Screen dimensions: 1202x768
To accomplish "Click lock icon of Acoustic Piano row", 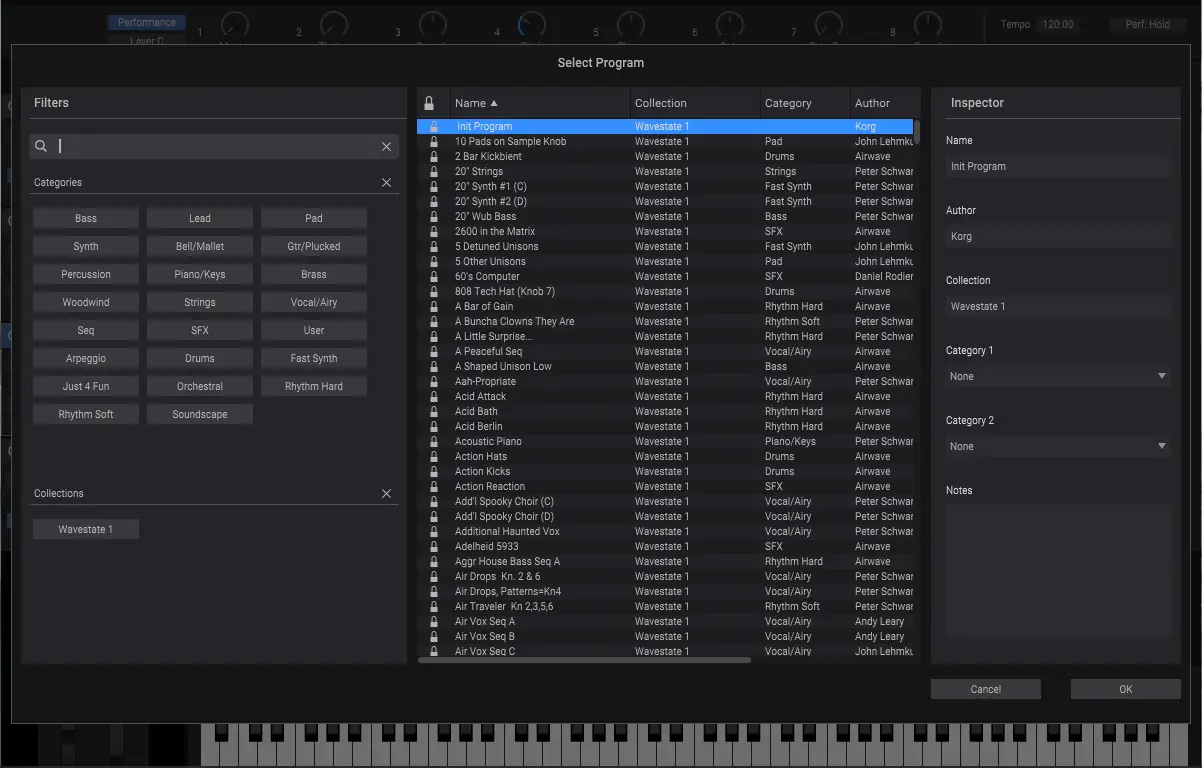I will [x=434, y=442].
